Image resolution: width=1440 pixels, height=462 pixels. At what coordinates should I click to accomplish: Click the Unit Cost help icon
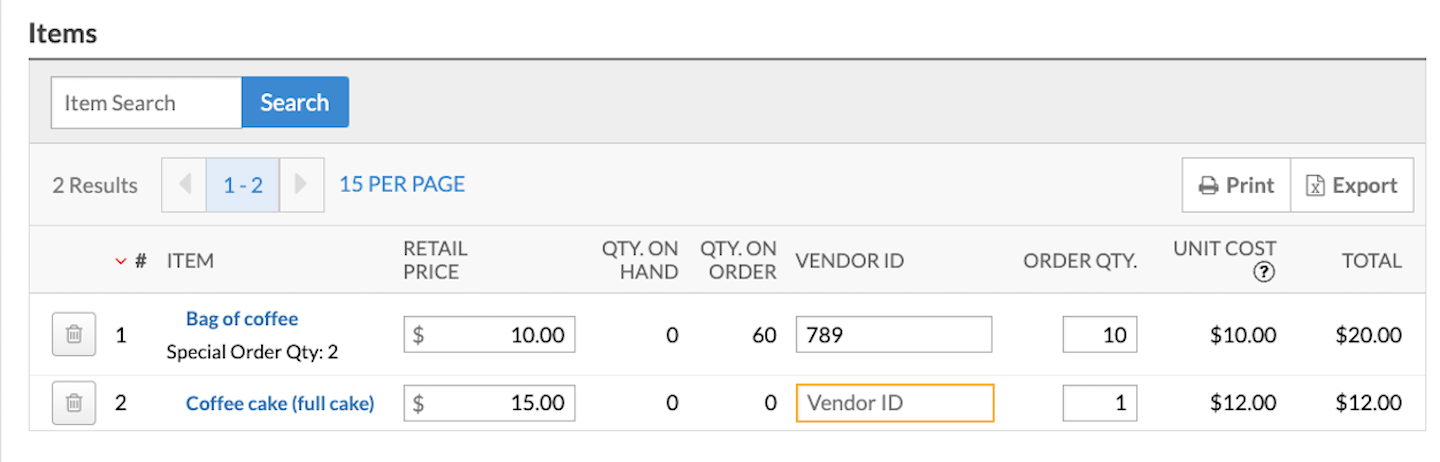click(x=1263, y=273)
